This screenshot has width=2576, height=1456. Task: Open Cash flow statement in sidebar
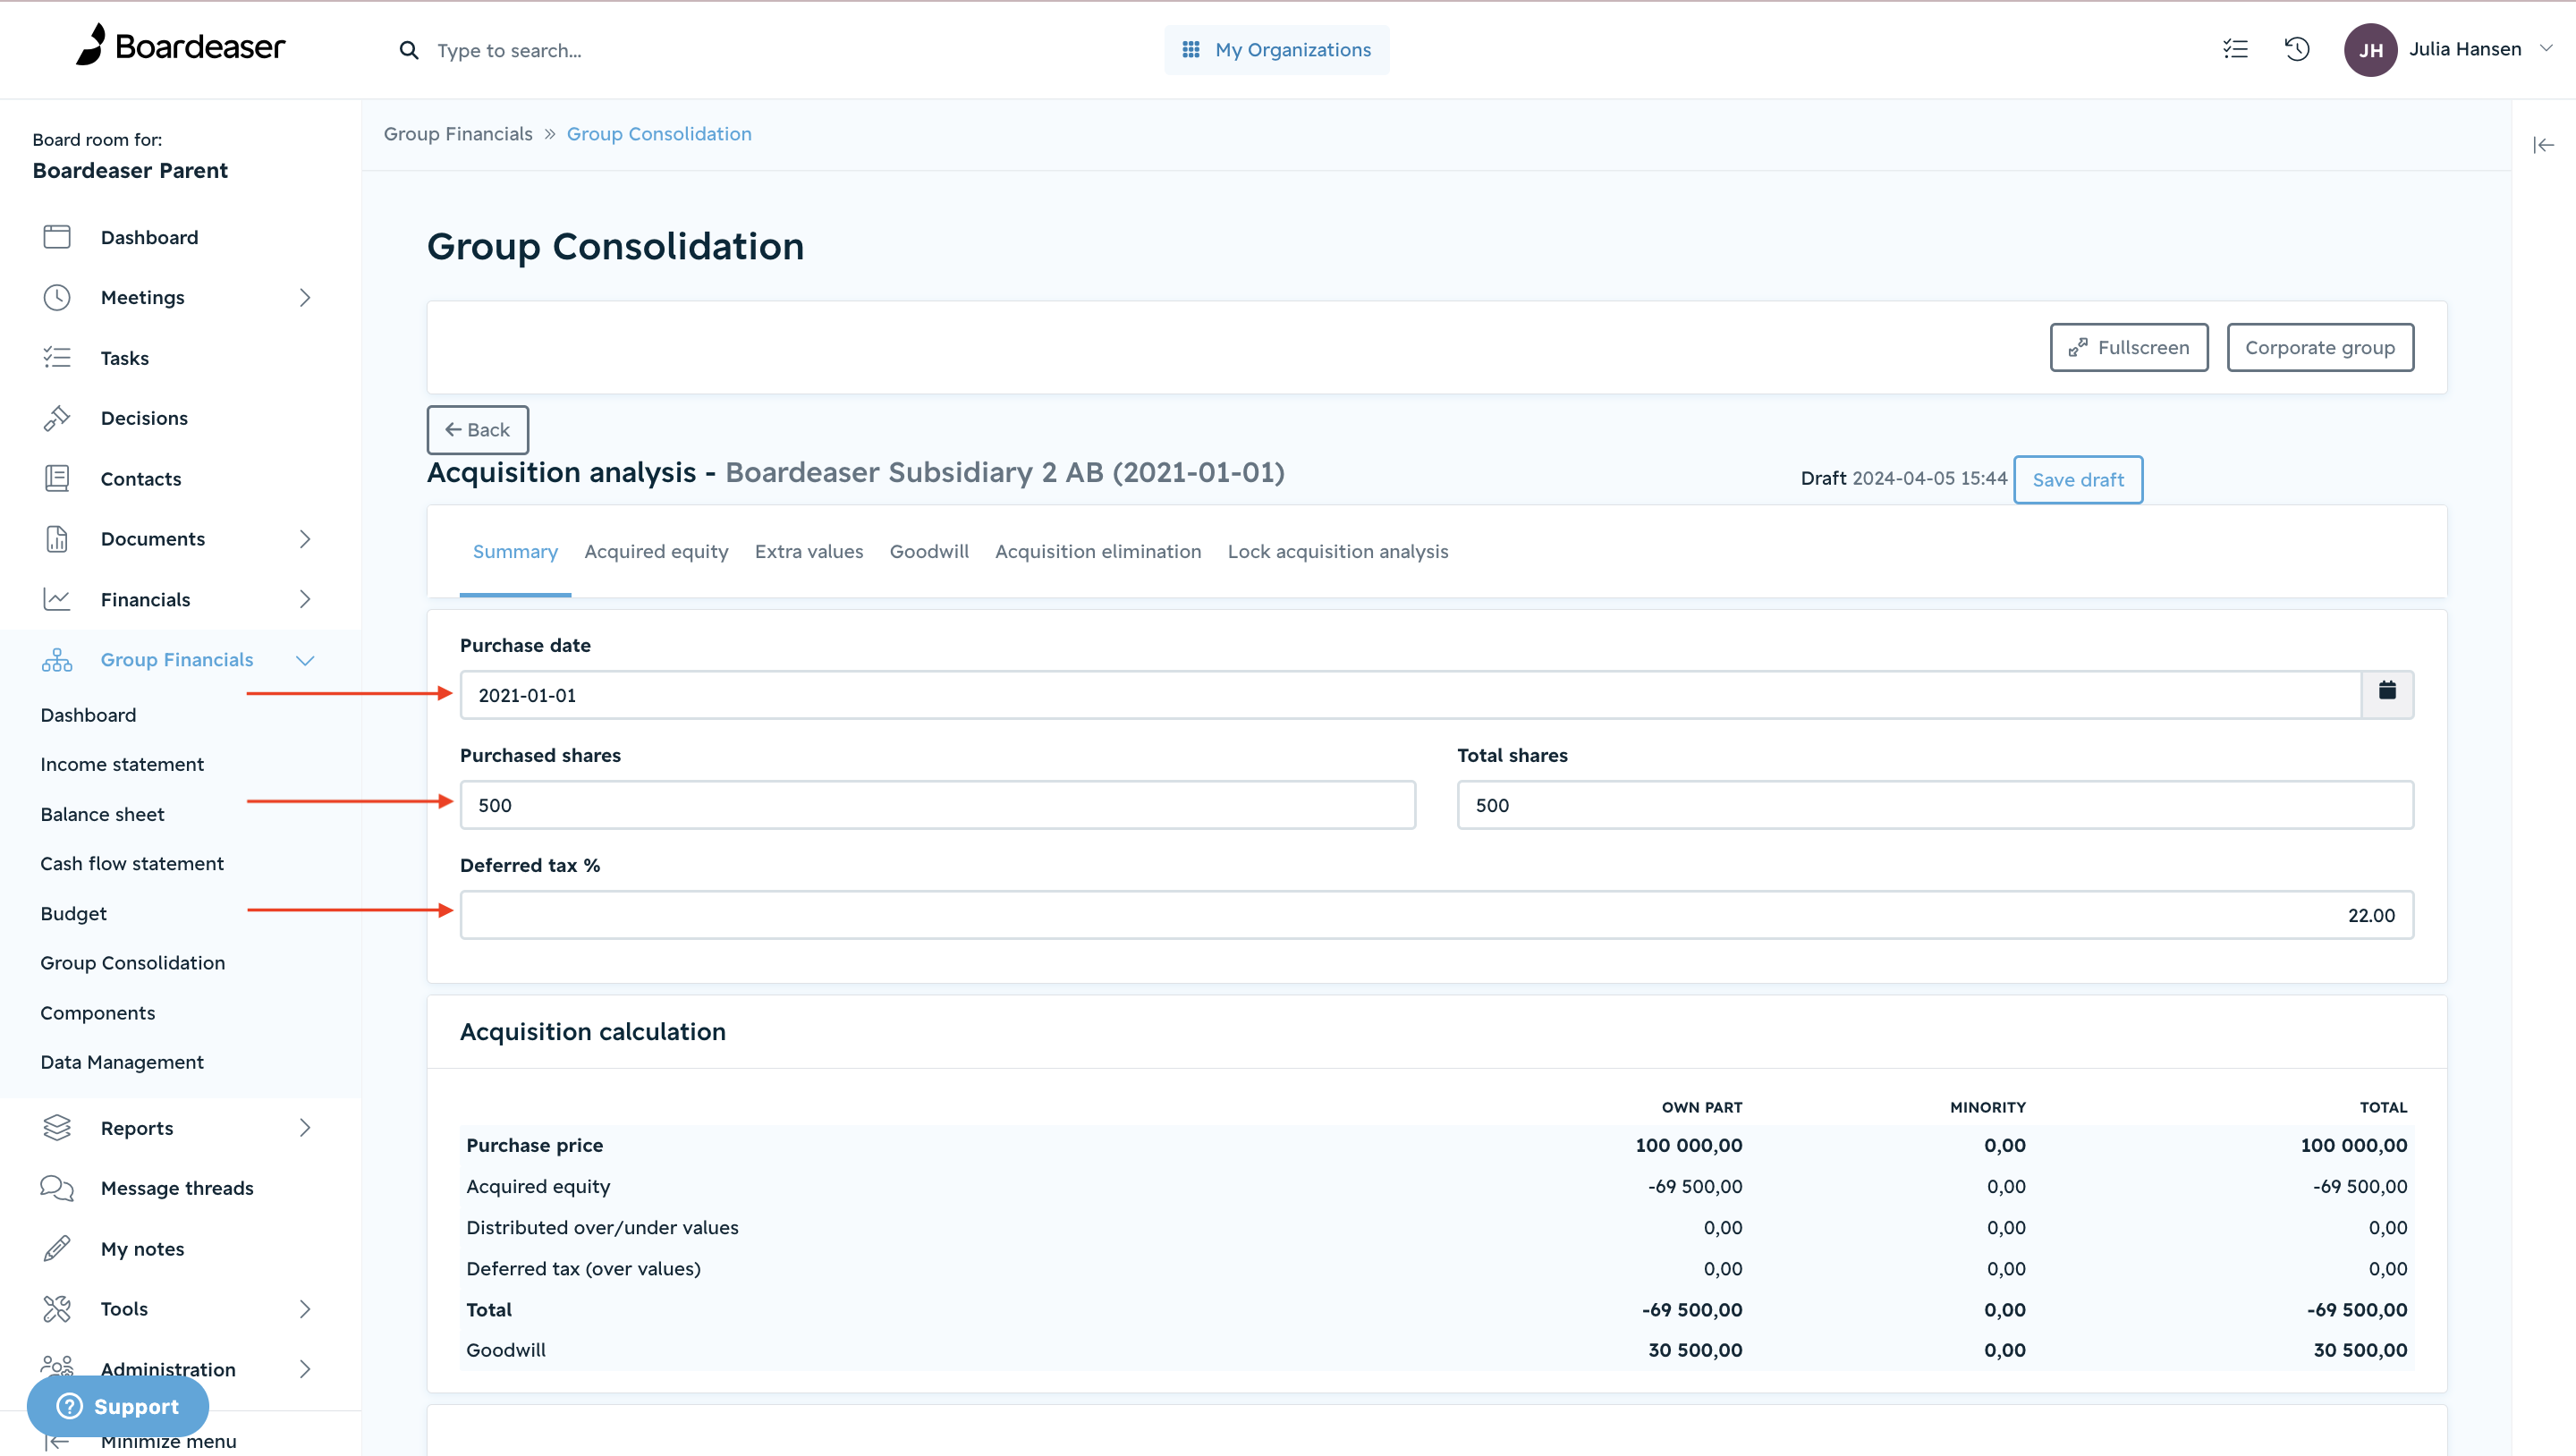[132, 863]
